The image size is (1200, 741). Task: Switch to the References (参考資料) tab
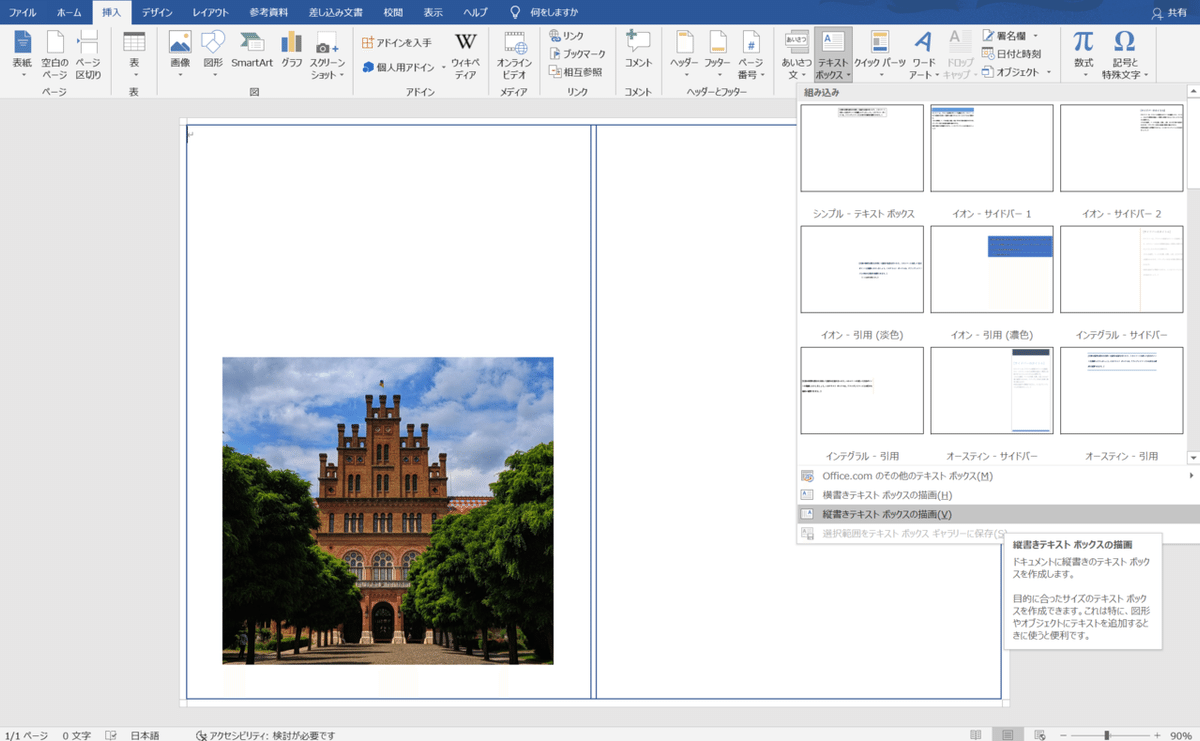coord(268,12)
